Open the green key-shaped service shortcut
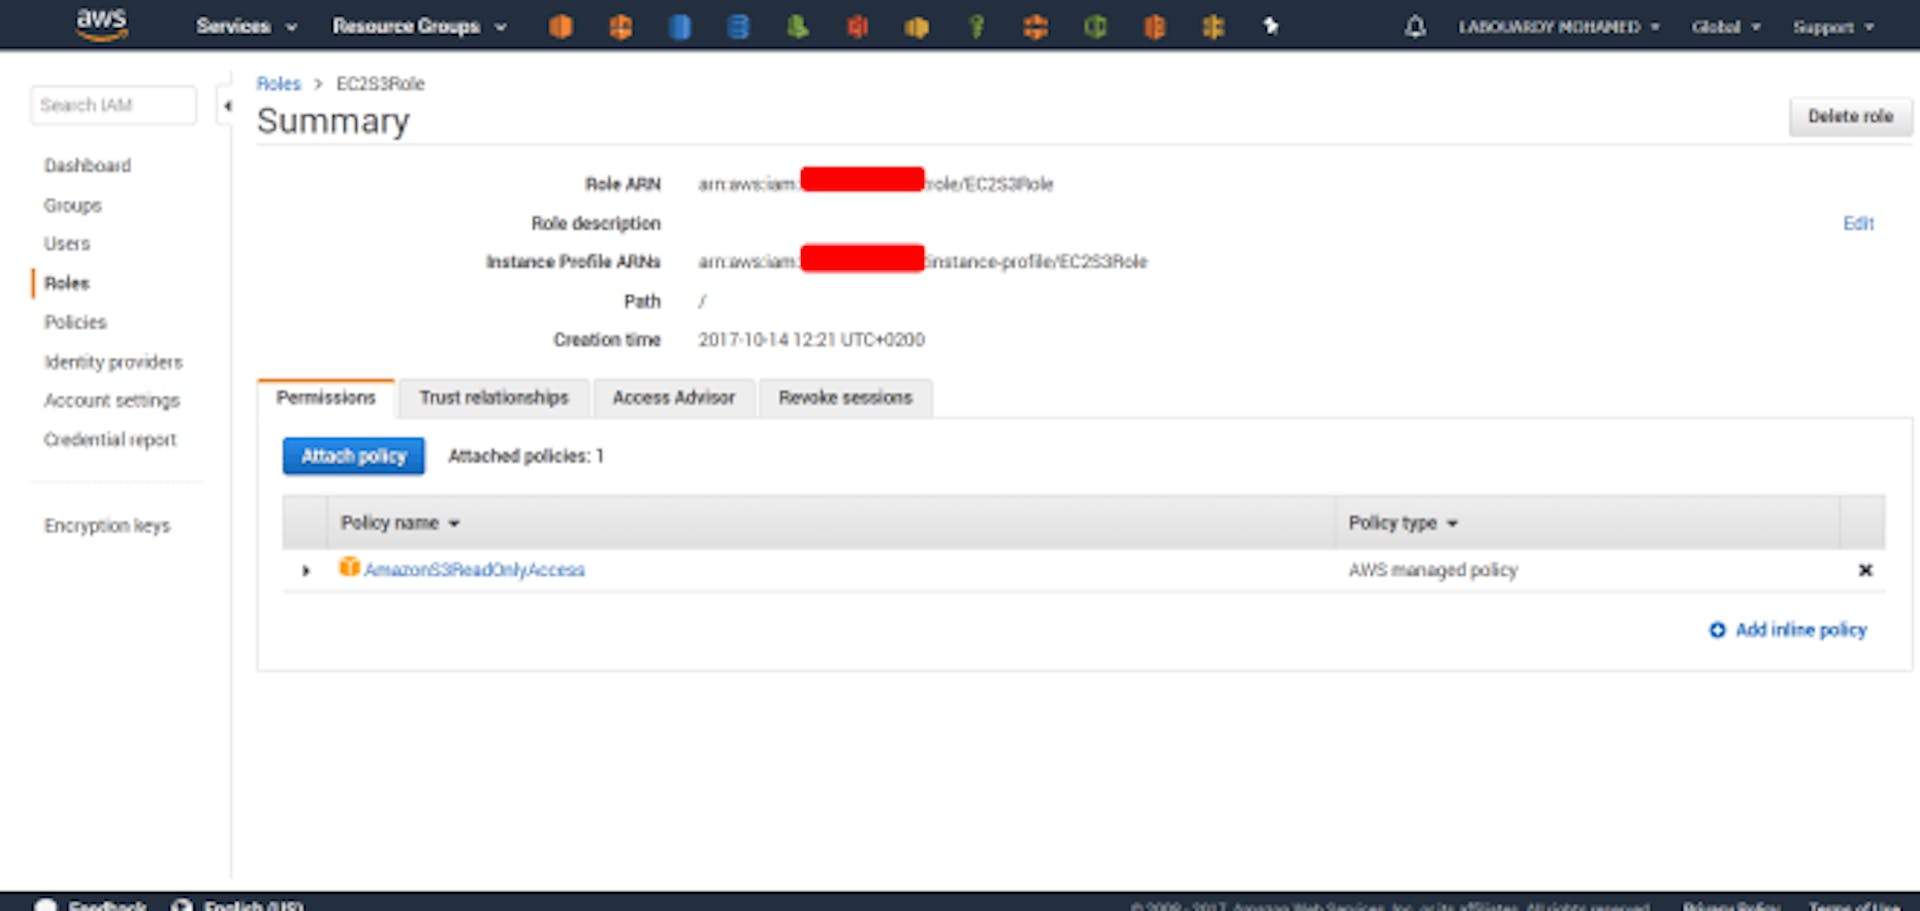The width and height of the screenshot is (1920, 911). 976,27
